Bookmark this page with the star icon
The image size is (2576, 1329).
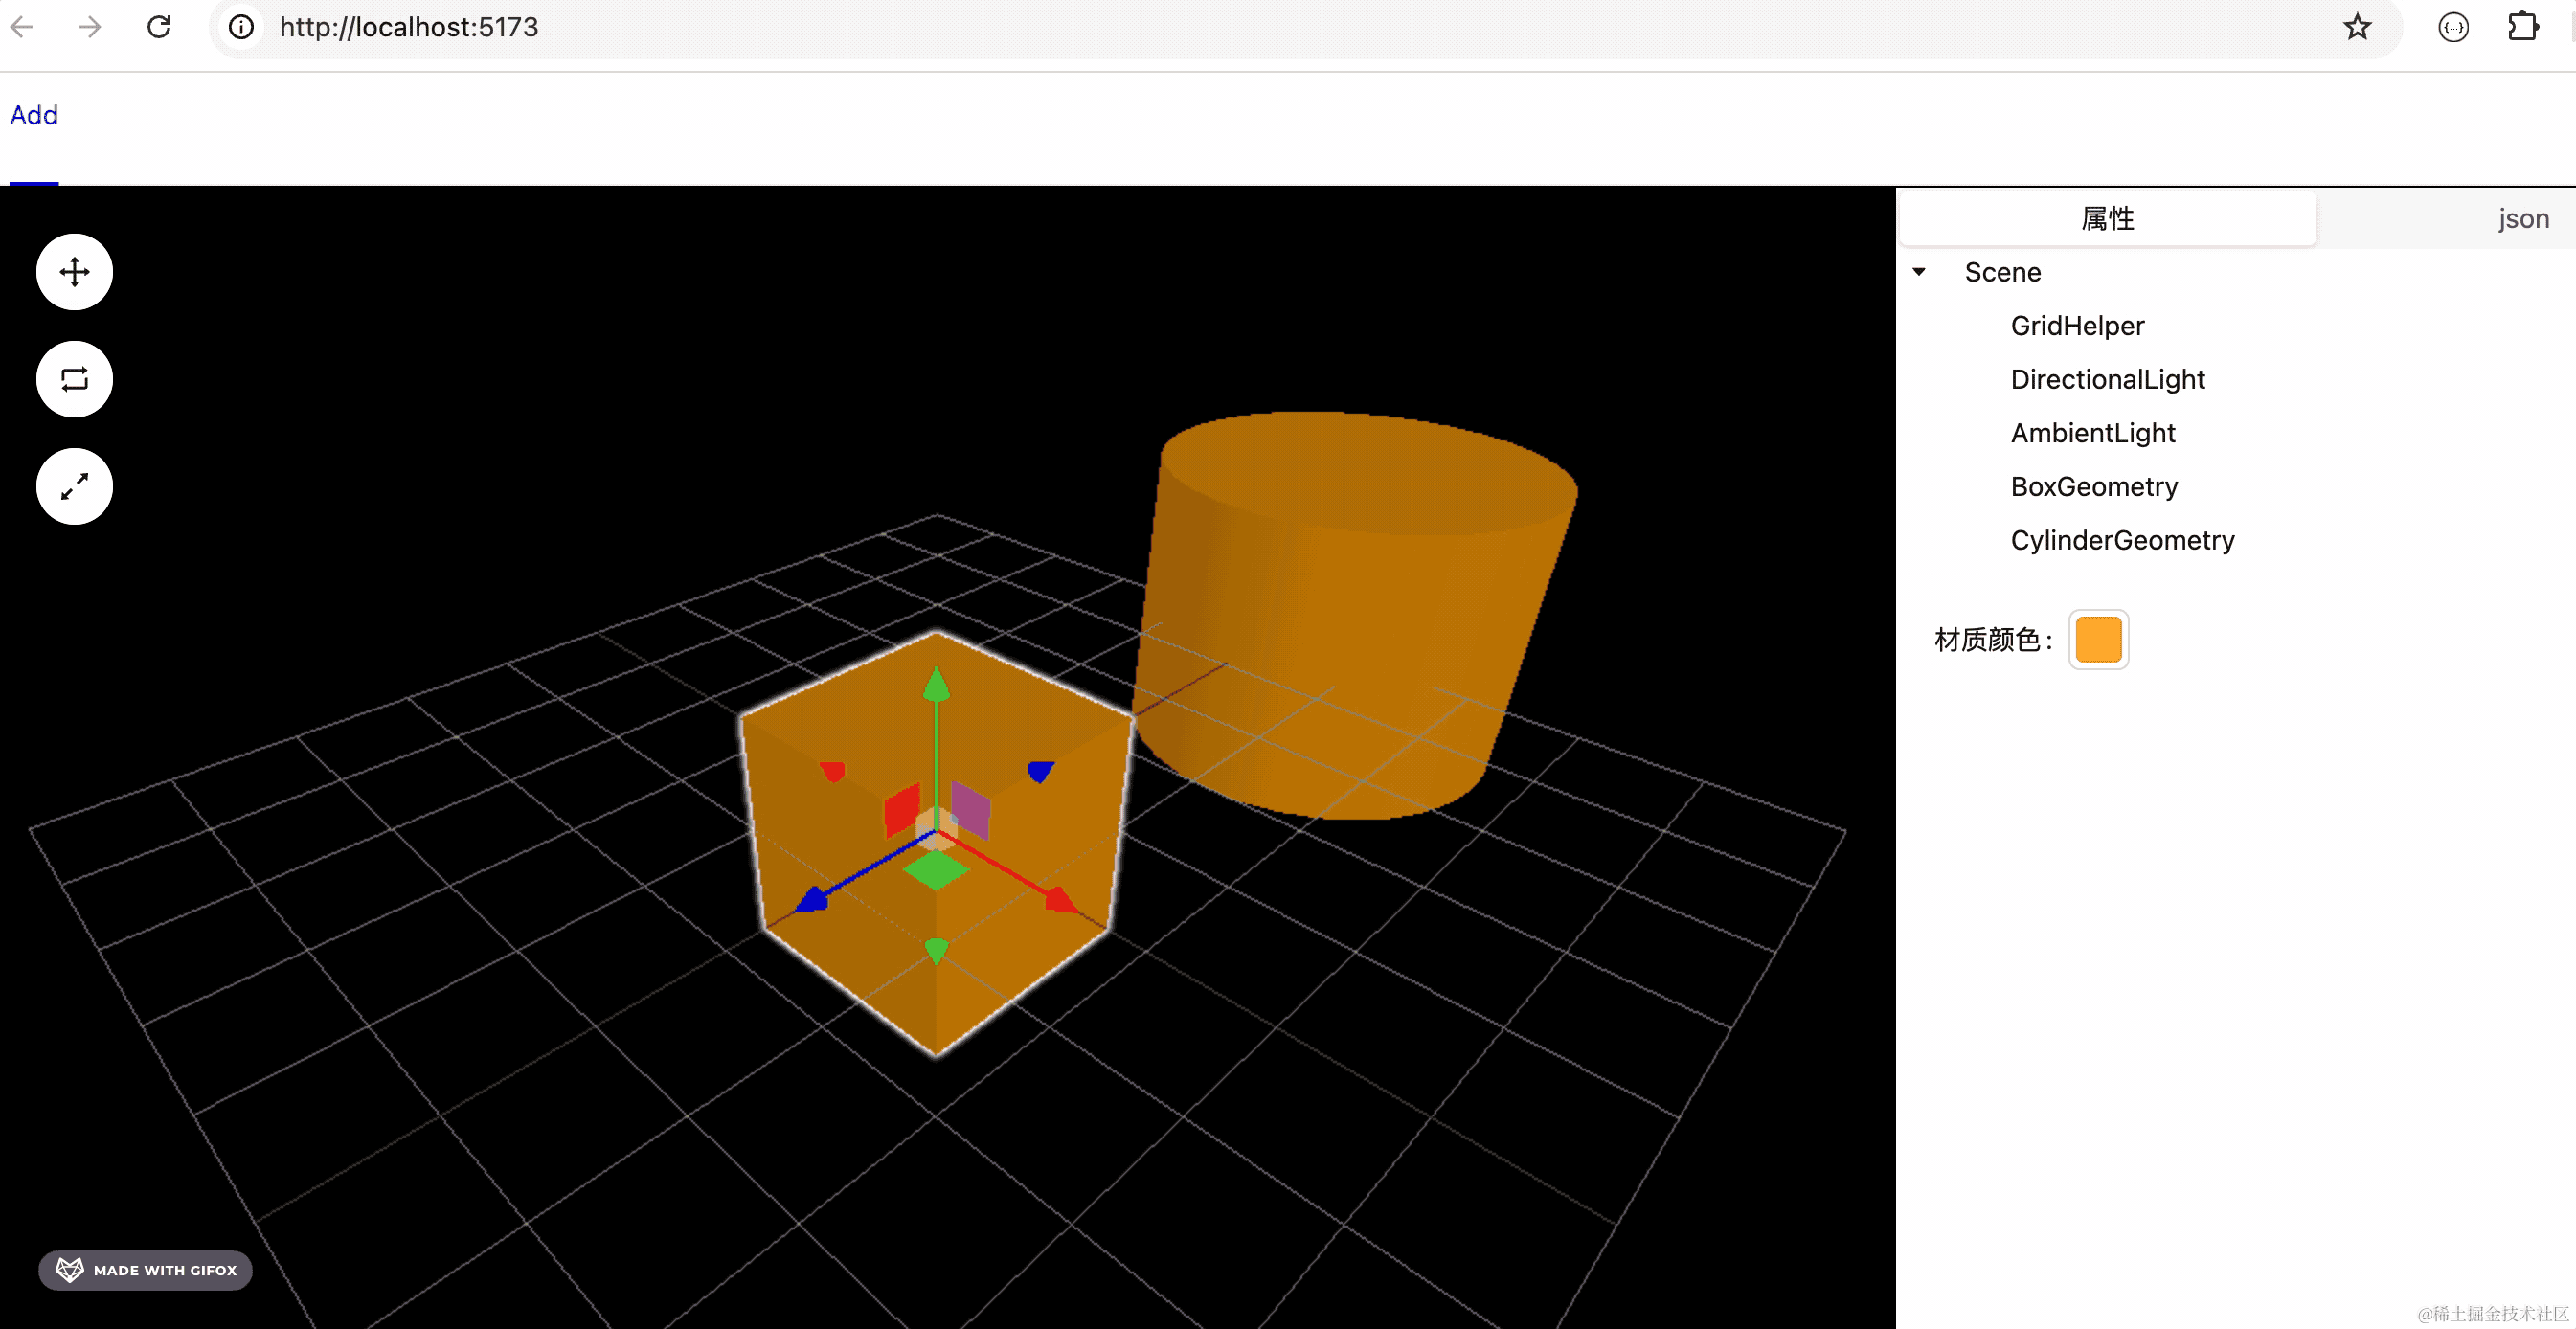click(x=2357, y=27)
